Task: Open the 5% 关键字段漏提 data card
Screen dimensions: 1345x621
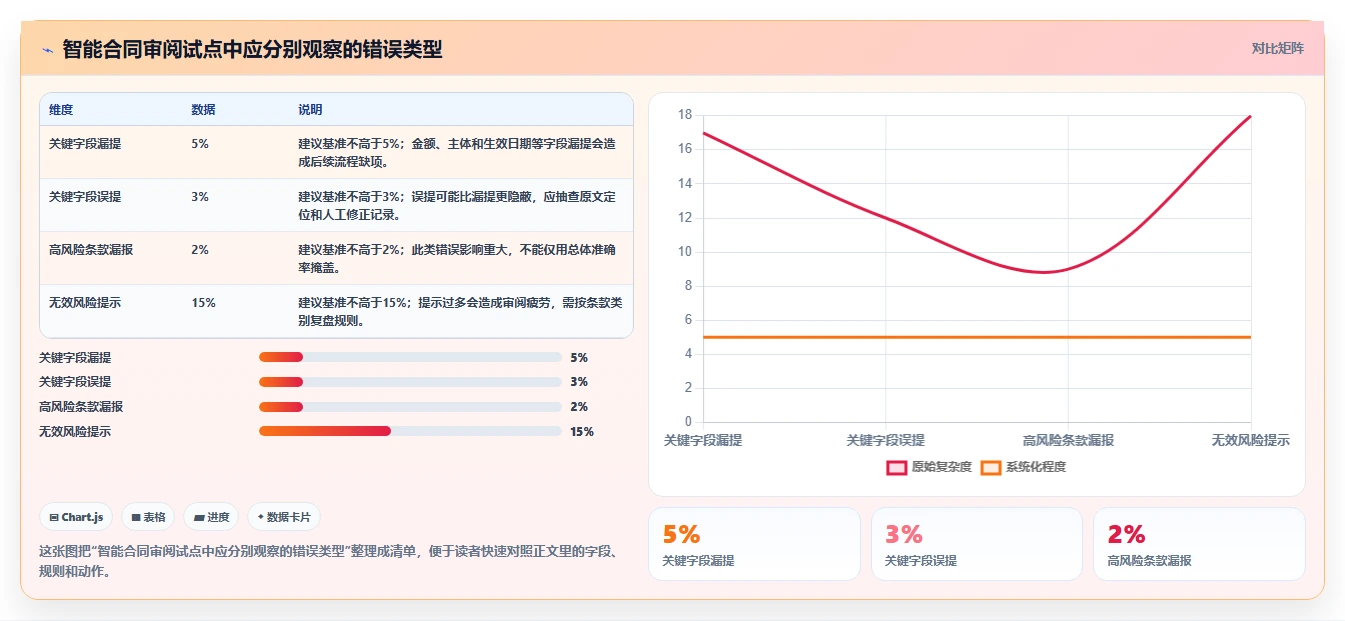Action: tap(754, 544)
